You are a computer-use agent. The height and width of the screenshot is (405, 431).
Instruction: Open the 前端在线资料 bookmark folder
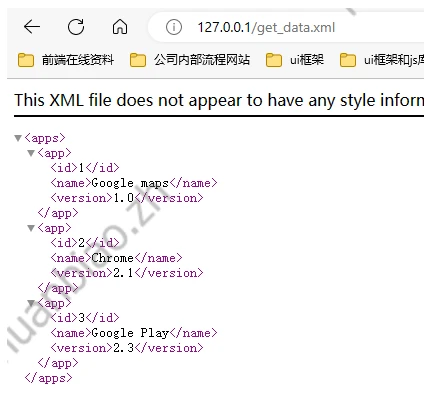point(66,60)
